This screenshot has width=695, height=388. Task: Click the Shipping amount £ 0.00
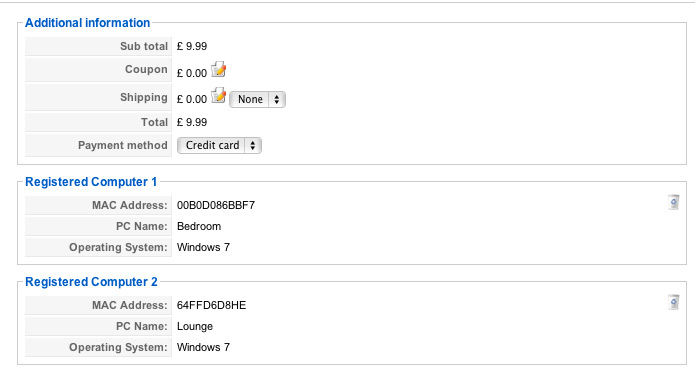point(191,99)
